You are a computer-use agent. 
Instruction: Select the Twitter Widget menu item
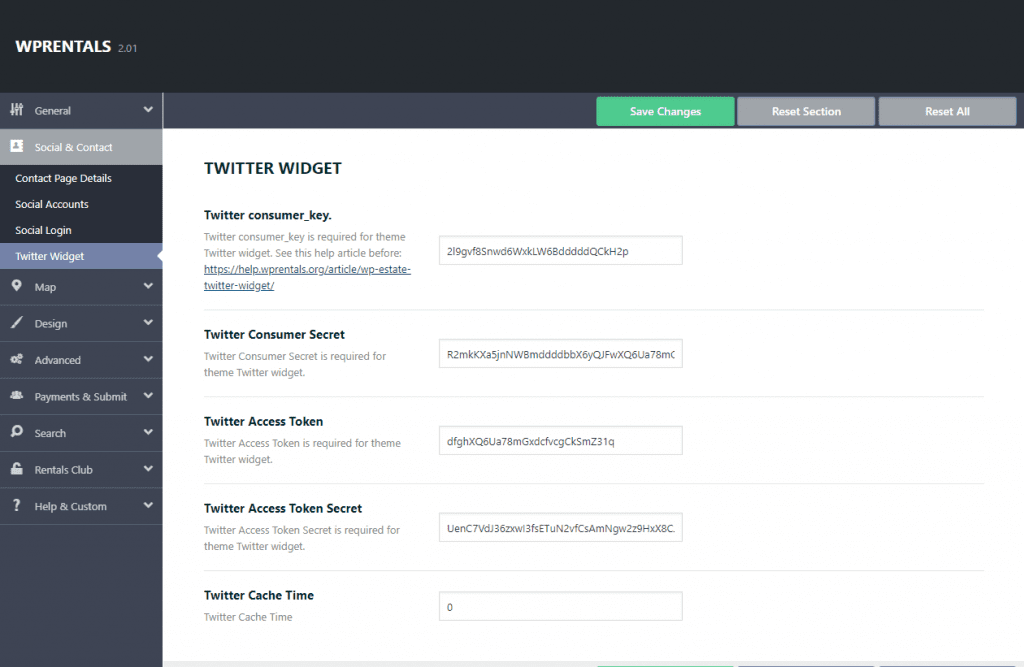pyautogui.click(x=81, y=256)
